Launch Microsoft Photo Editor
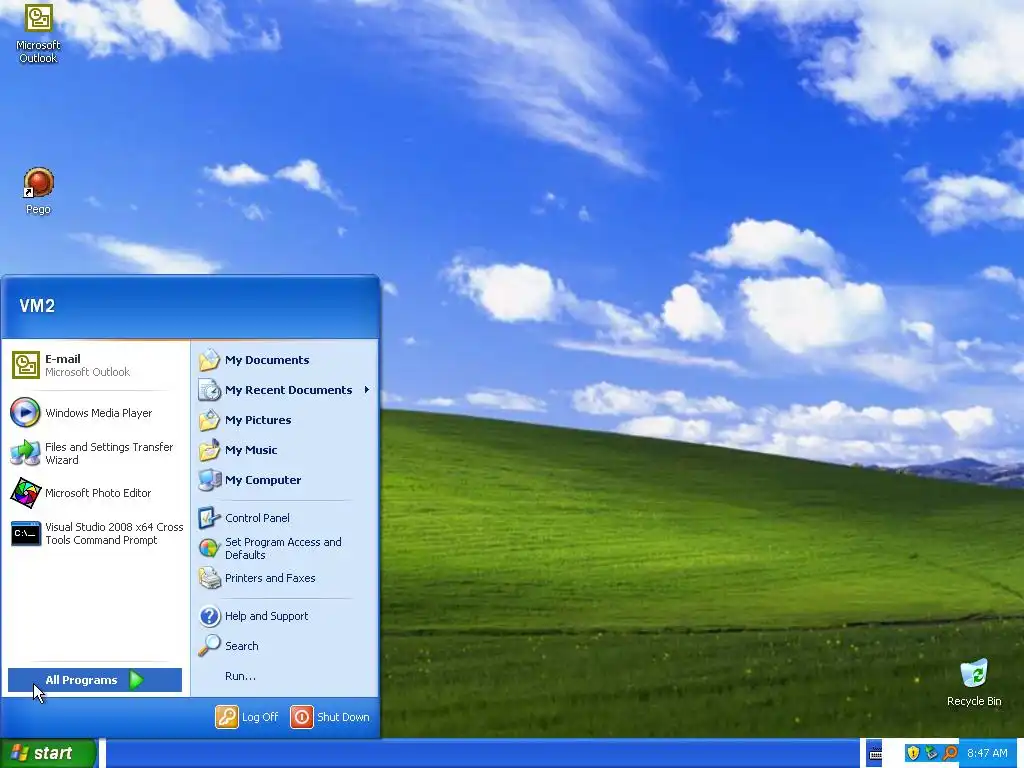Viewport: 1024px width, 768px height. click(95, 493)
